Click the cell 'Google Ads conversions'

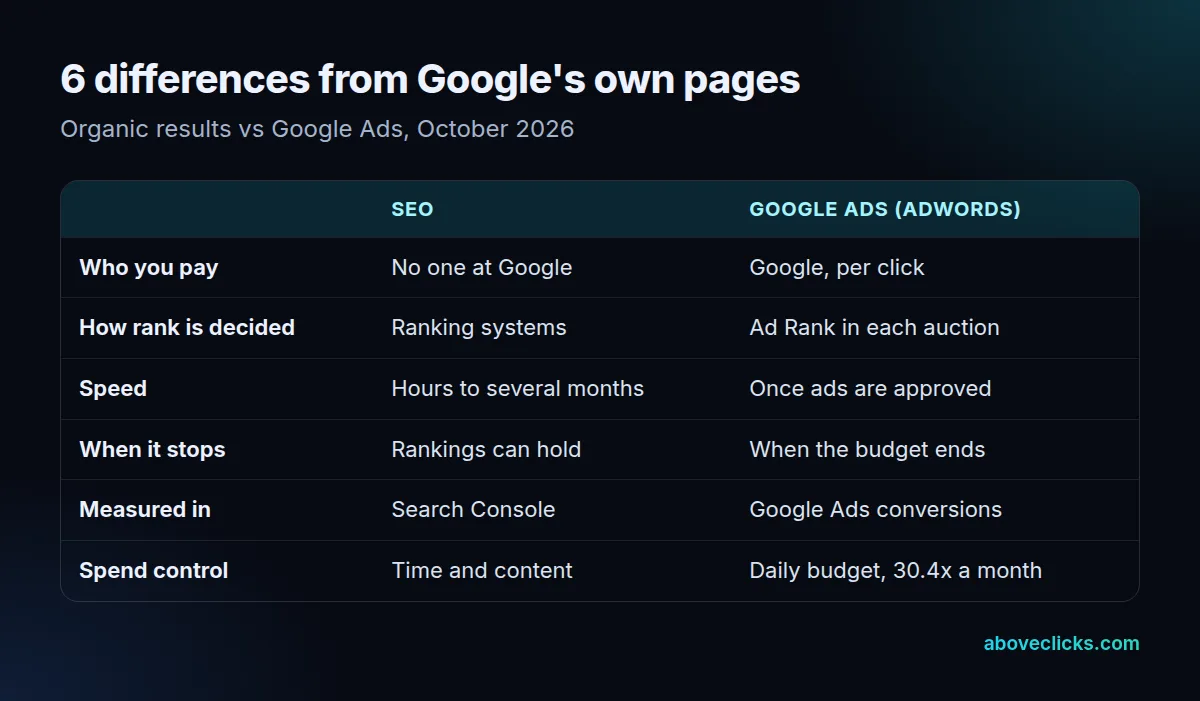coord(875,510)
